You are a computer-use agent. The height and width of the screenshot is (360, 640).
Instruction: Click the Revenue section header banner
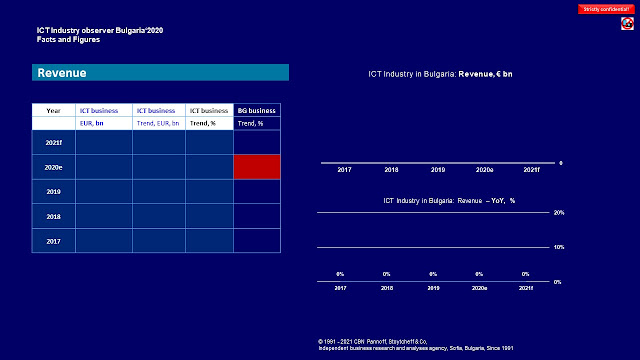tap(160, 72)
